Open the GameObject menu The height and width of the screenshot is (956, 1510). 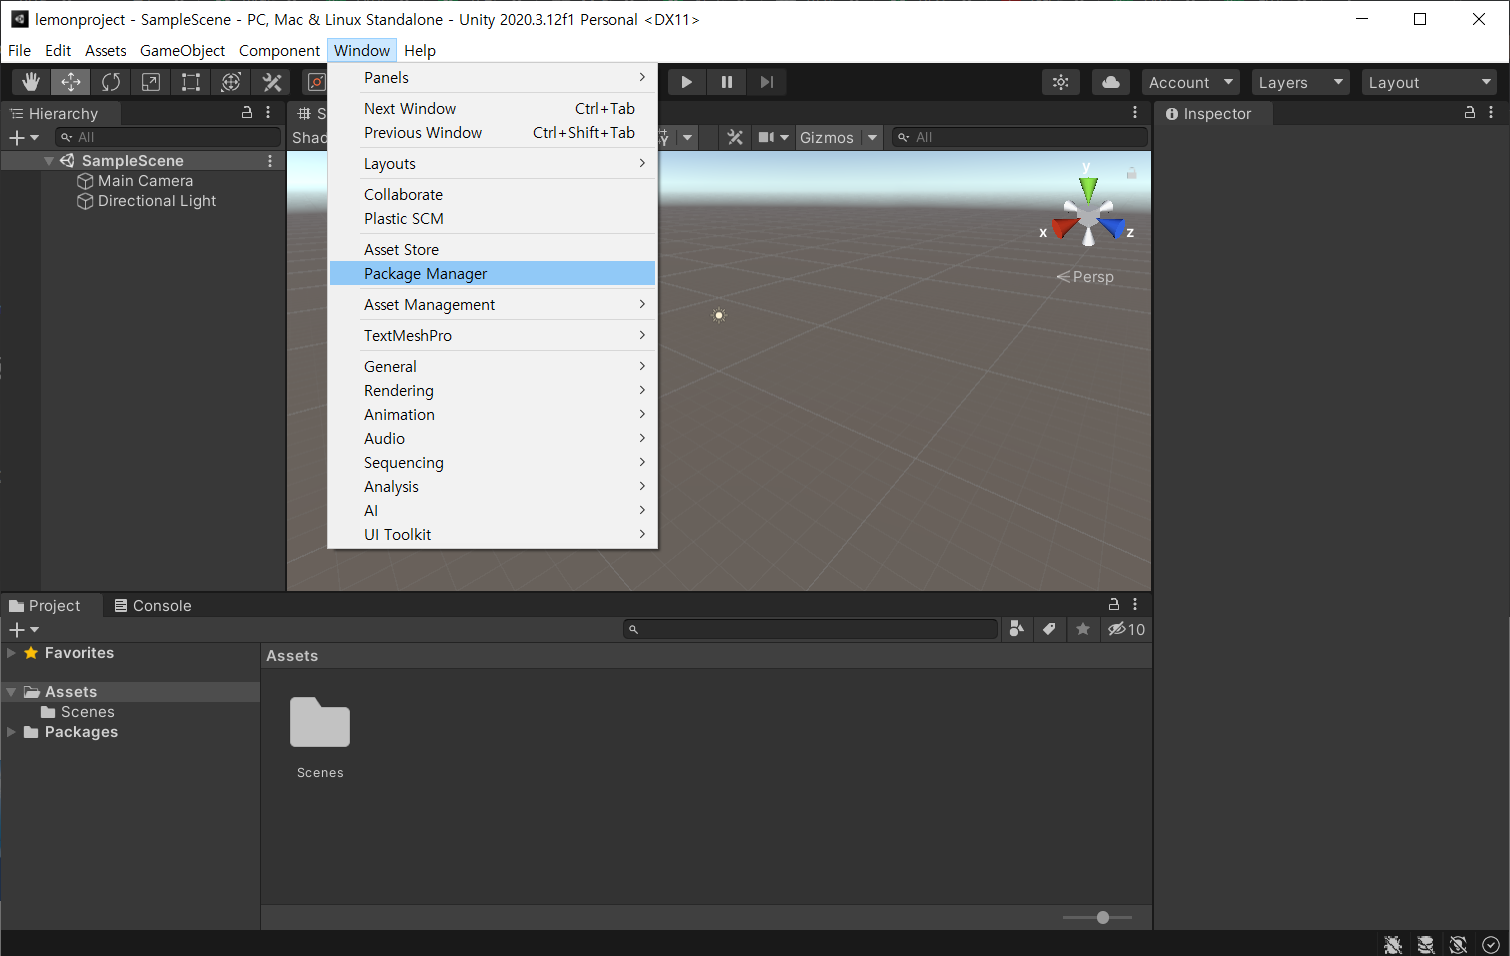(182, 50)
